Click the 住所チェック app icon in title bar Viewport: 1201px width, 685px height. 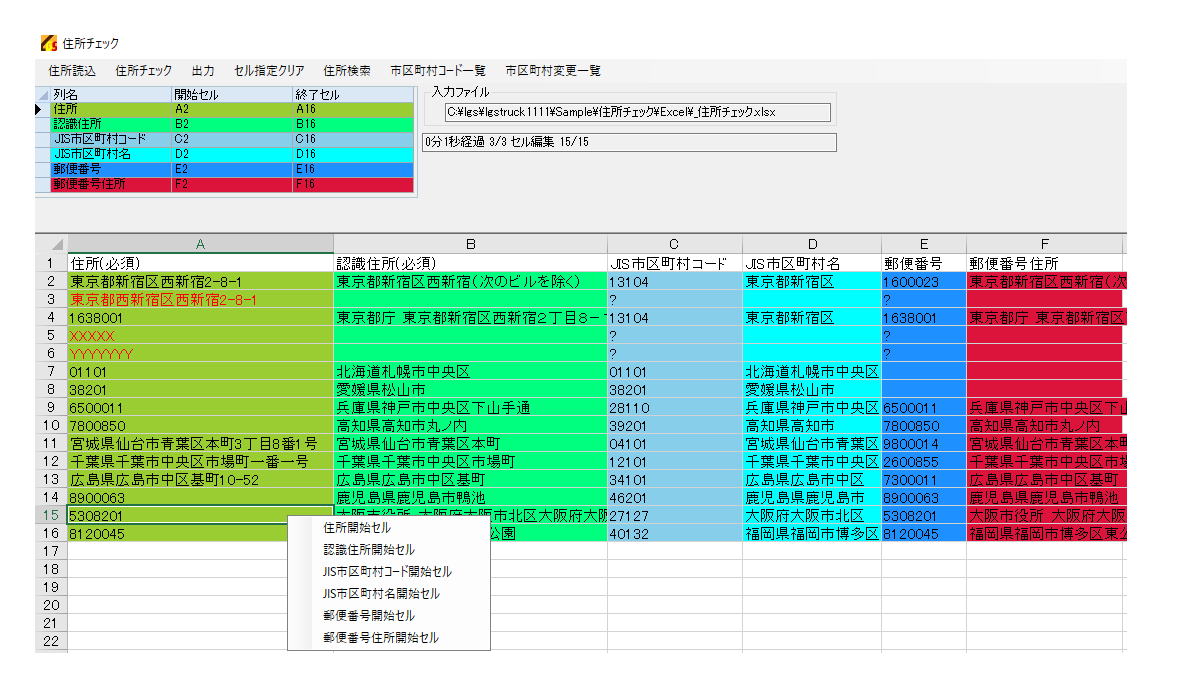pos(47,43)
